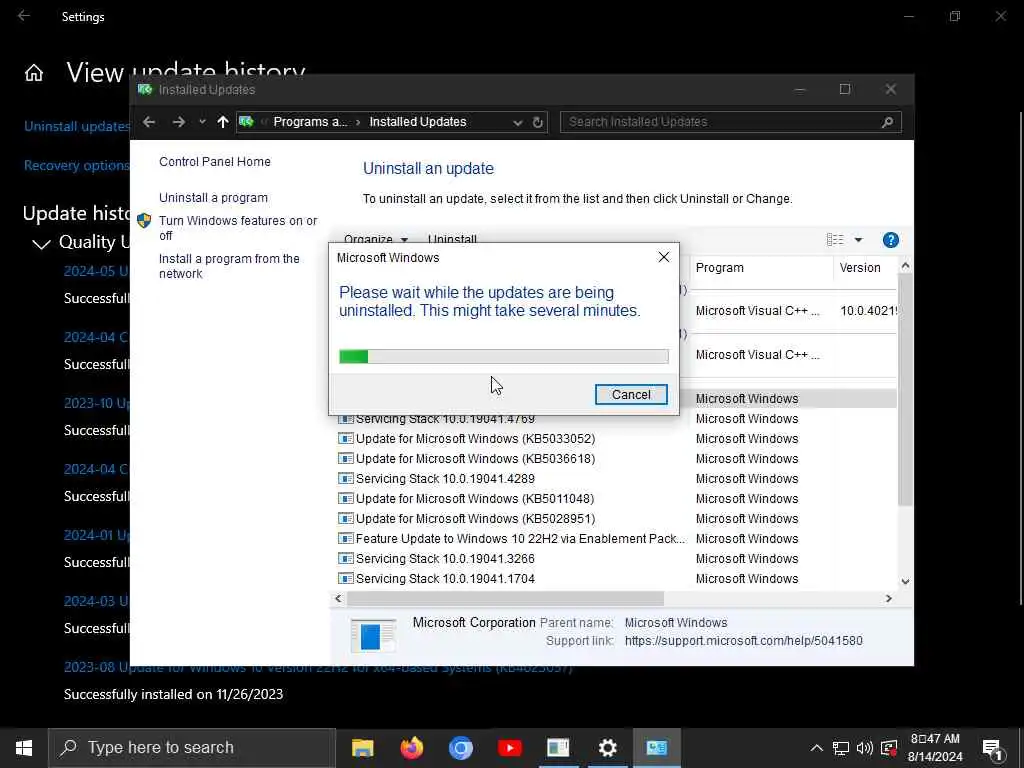Image resolution: width=1024 pixels, height=768 pixels.
Task: Launch Firefox from taskbar
Action: (411, 748)
